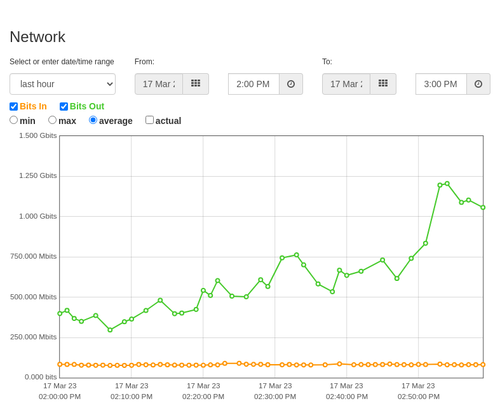Open the To date calendar picker icon
The width and height of the screenshot is (500, 403).
383,84
